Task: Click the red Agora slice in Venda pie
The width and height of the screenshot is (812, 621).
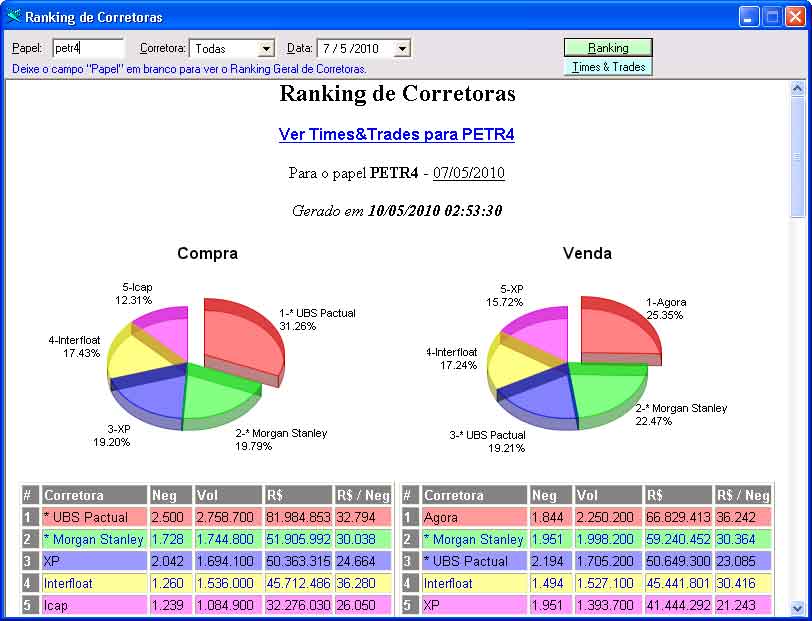Action: [x=615, y=330]
